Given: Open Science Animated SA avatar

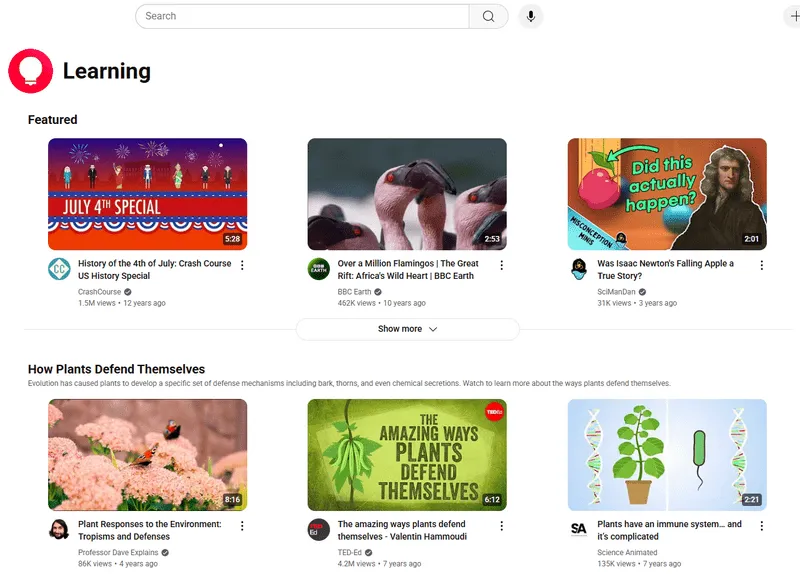Looking at the screenshot, I should click(x=579, y=530).
